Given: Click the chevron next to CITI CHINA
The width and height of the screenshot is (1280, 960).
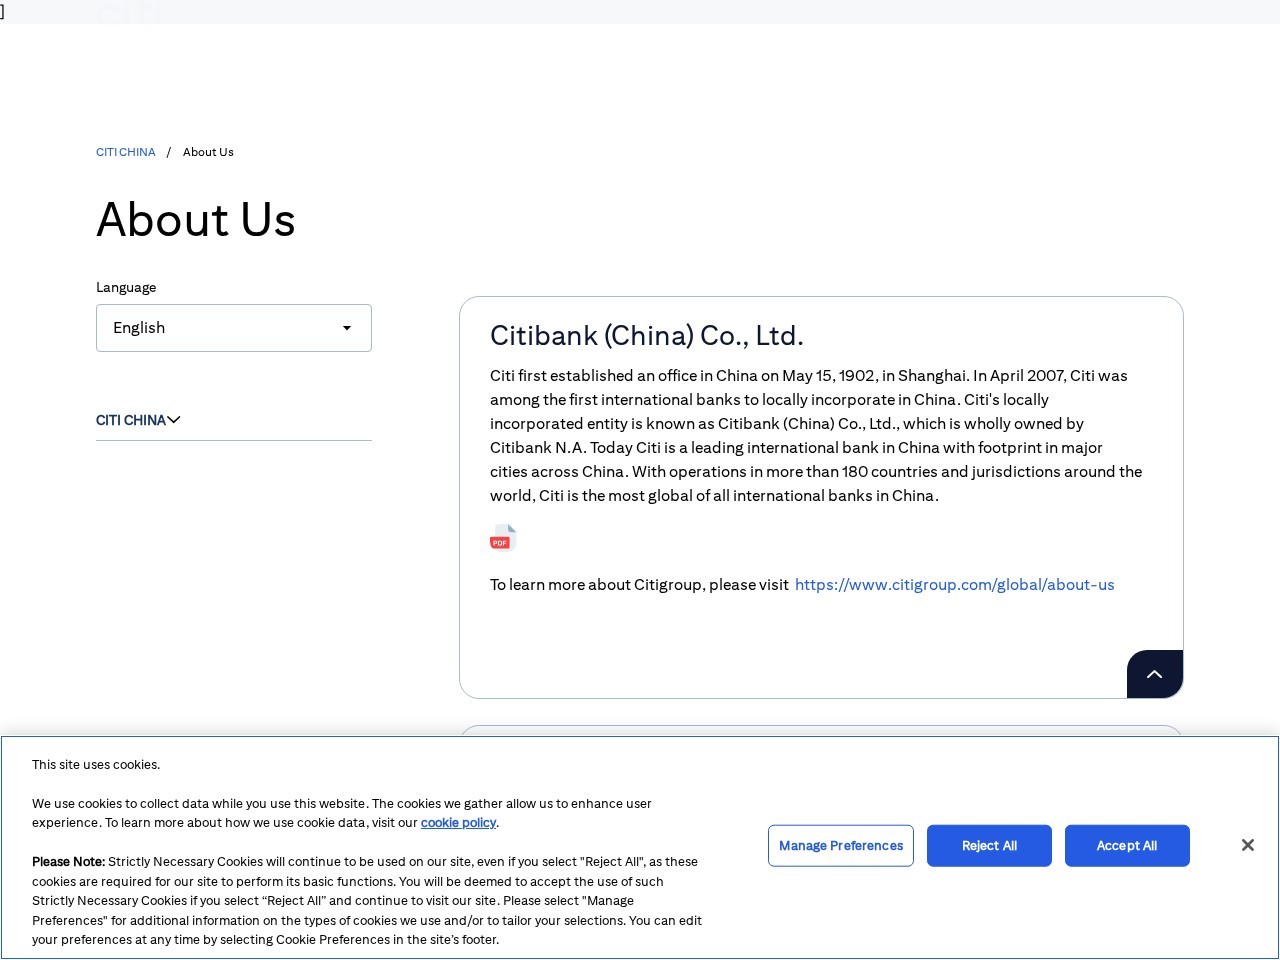Looking at the screenshot, I should point(174,420).
